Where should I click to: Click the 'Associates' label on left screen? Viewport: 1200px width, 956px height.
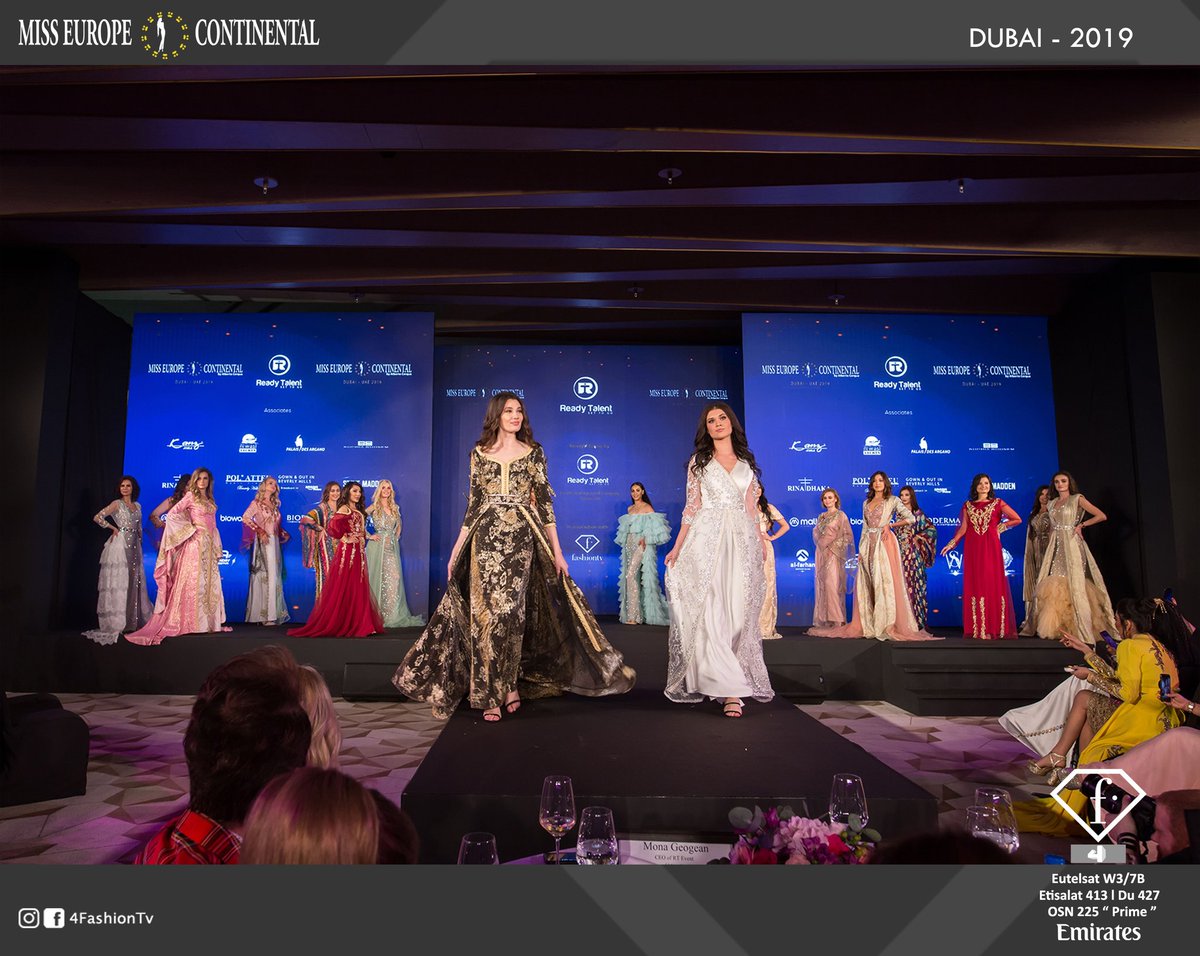(x=278, y=410)
